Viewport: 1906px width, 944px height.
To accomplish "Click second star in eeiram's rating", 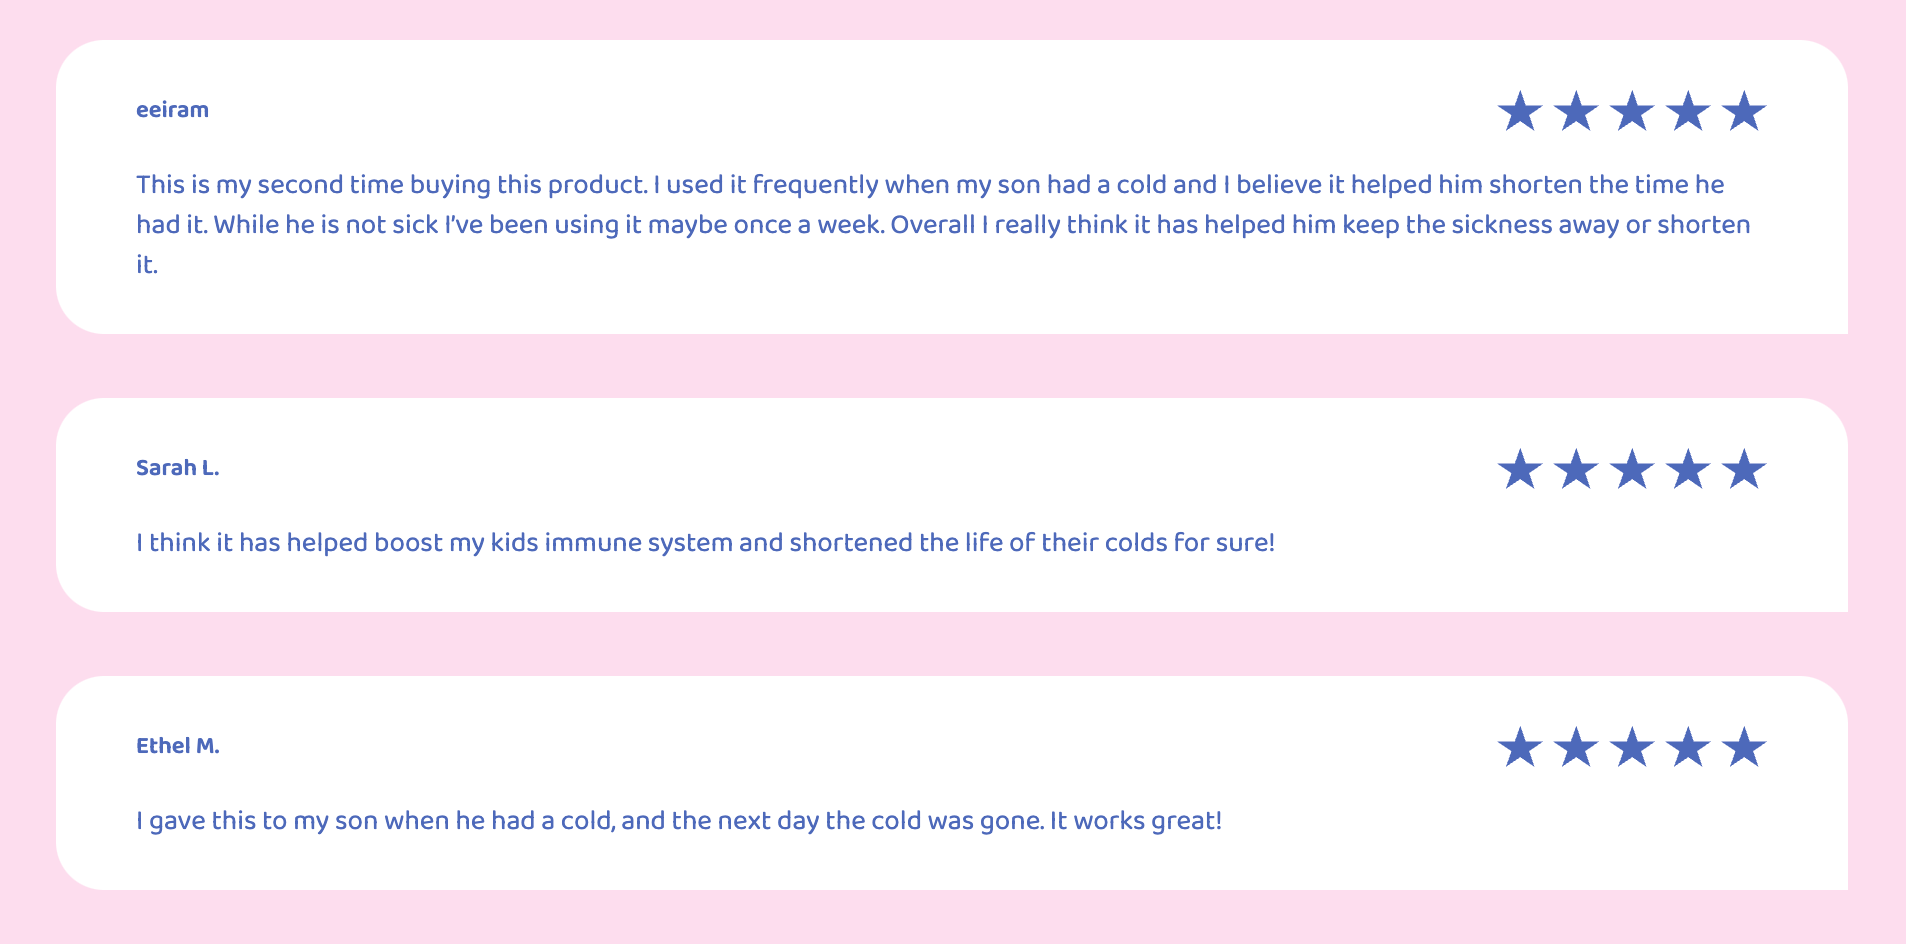I will click(1576, 111).
